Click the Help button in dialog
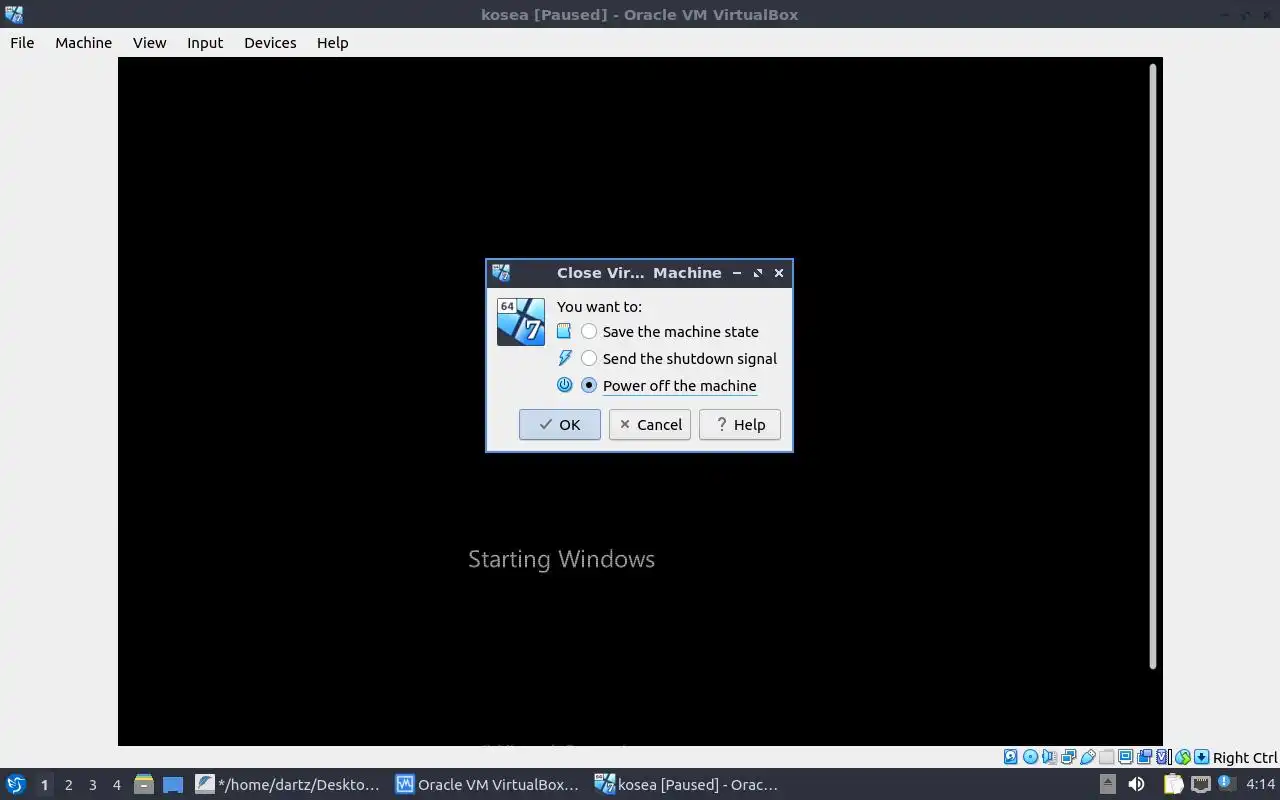Image resolution: width=1280 pixels, height=800 pixels. click(x=740, y=424)
